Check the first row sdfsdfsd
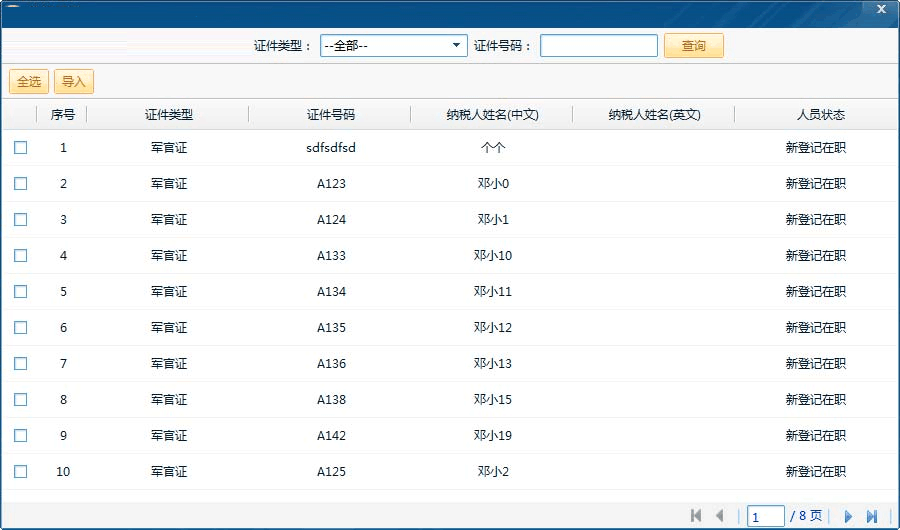This screenshot has height=530, width=900. pos(21,148)
